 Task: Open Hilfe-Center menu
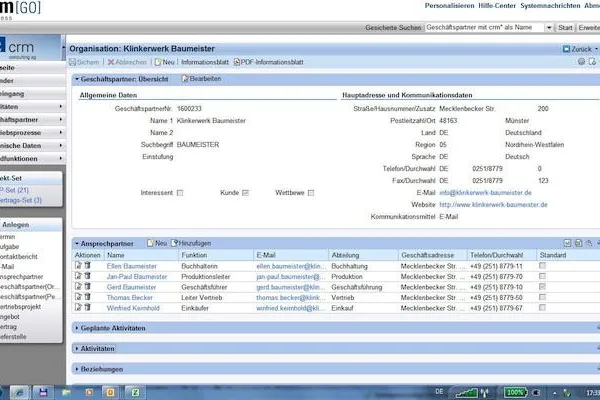click(x=497, y=6)
